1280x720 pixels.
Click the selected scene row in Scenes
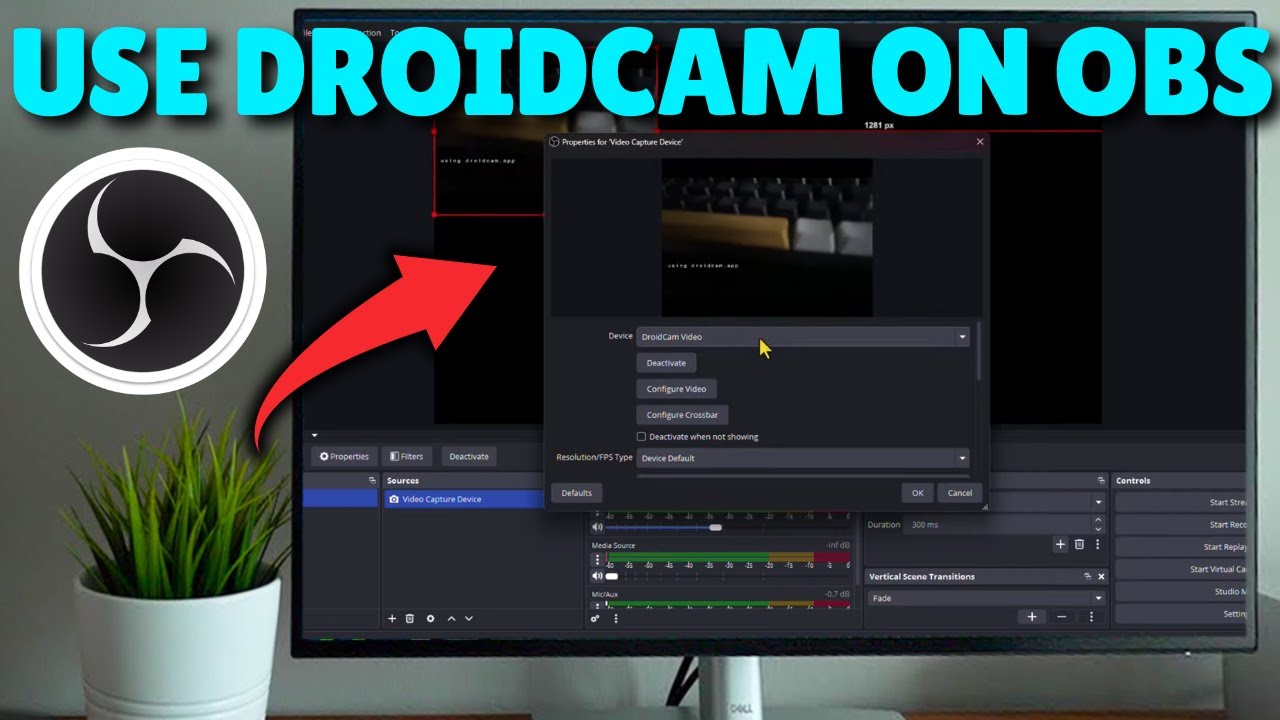341,498
